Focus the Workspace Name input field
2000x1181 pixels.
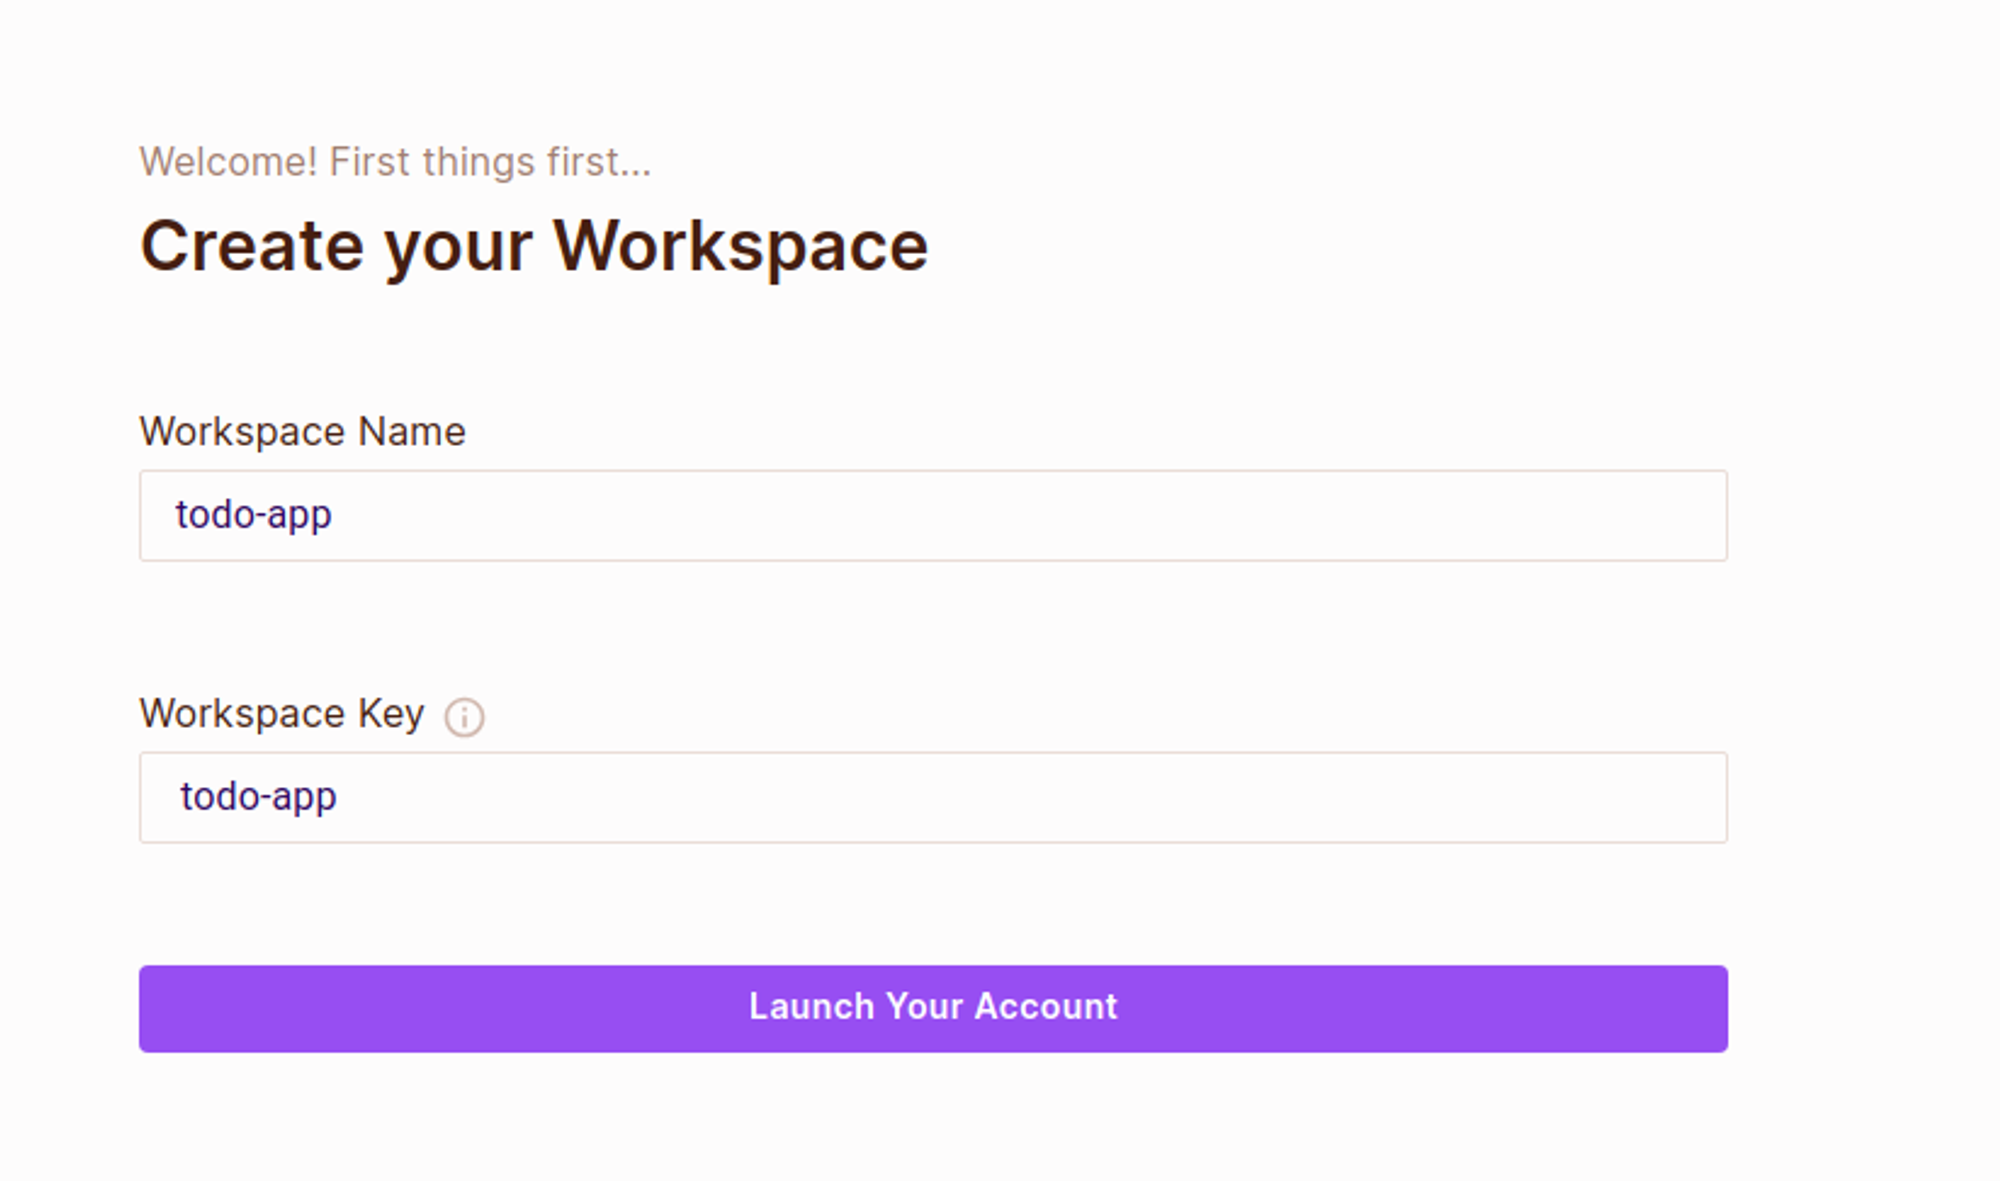click(x=932, y=515)
